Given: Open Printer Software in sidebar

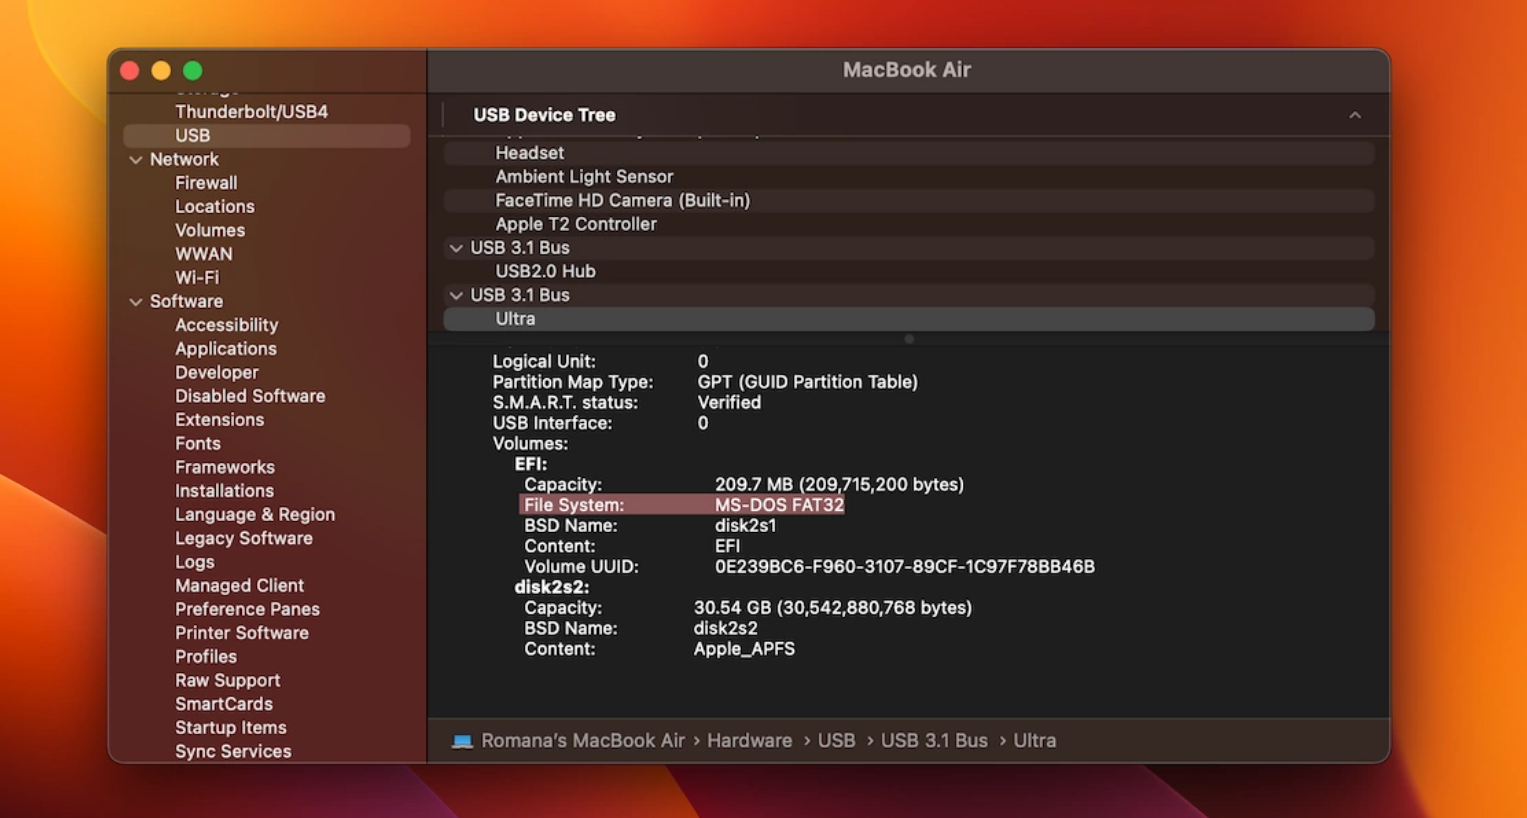Looking at the screenshot, I should point(242,633).
